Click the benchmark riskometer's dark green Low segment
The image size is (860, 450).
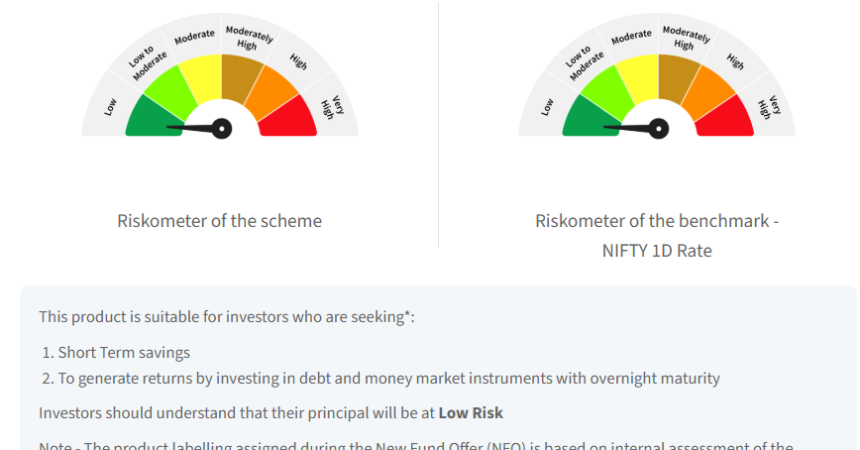click(587, 118)
